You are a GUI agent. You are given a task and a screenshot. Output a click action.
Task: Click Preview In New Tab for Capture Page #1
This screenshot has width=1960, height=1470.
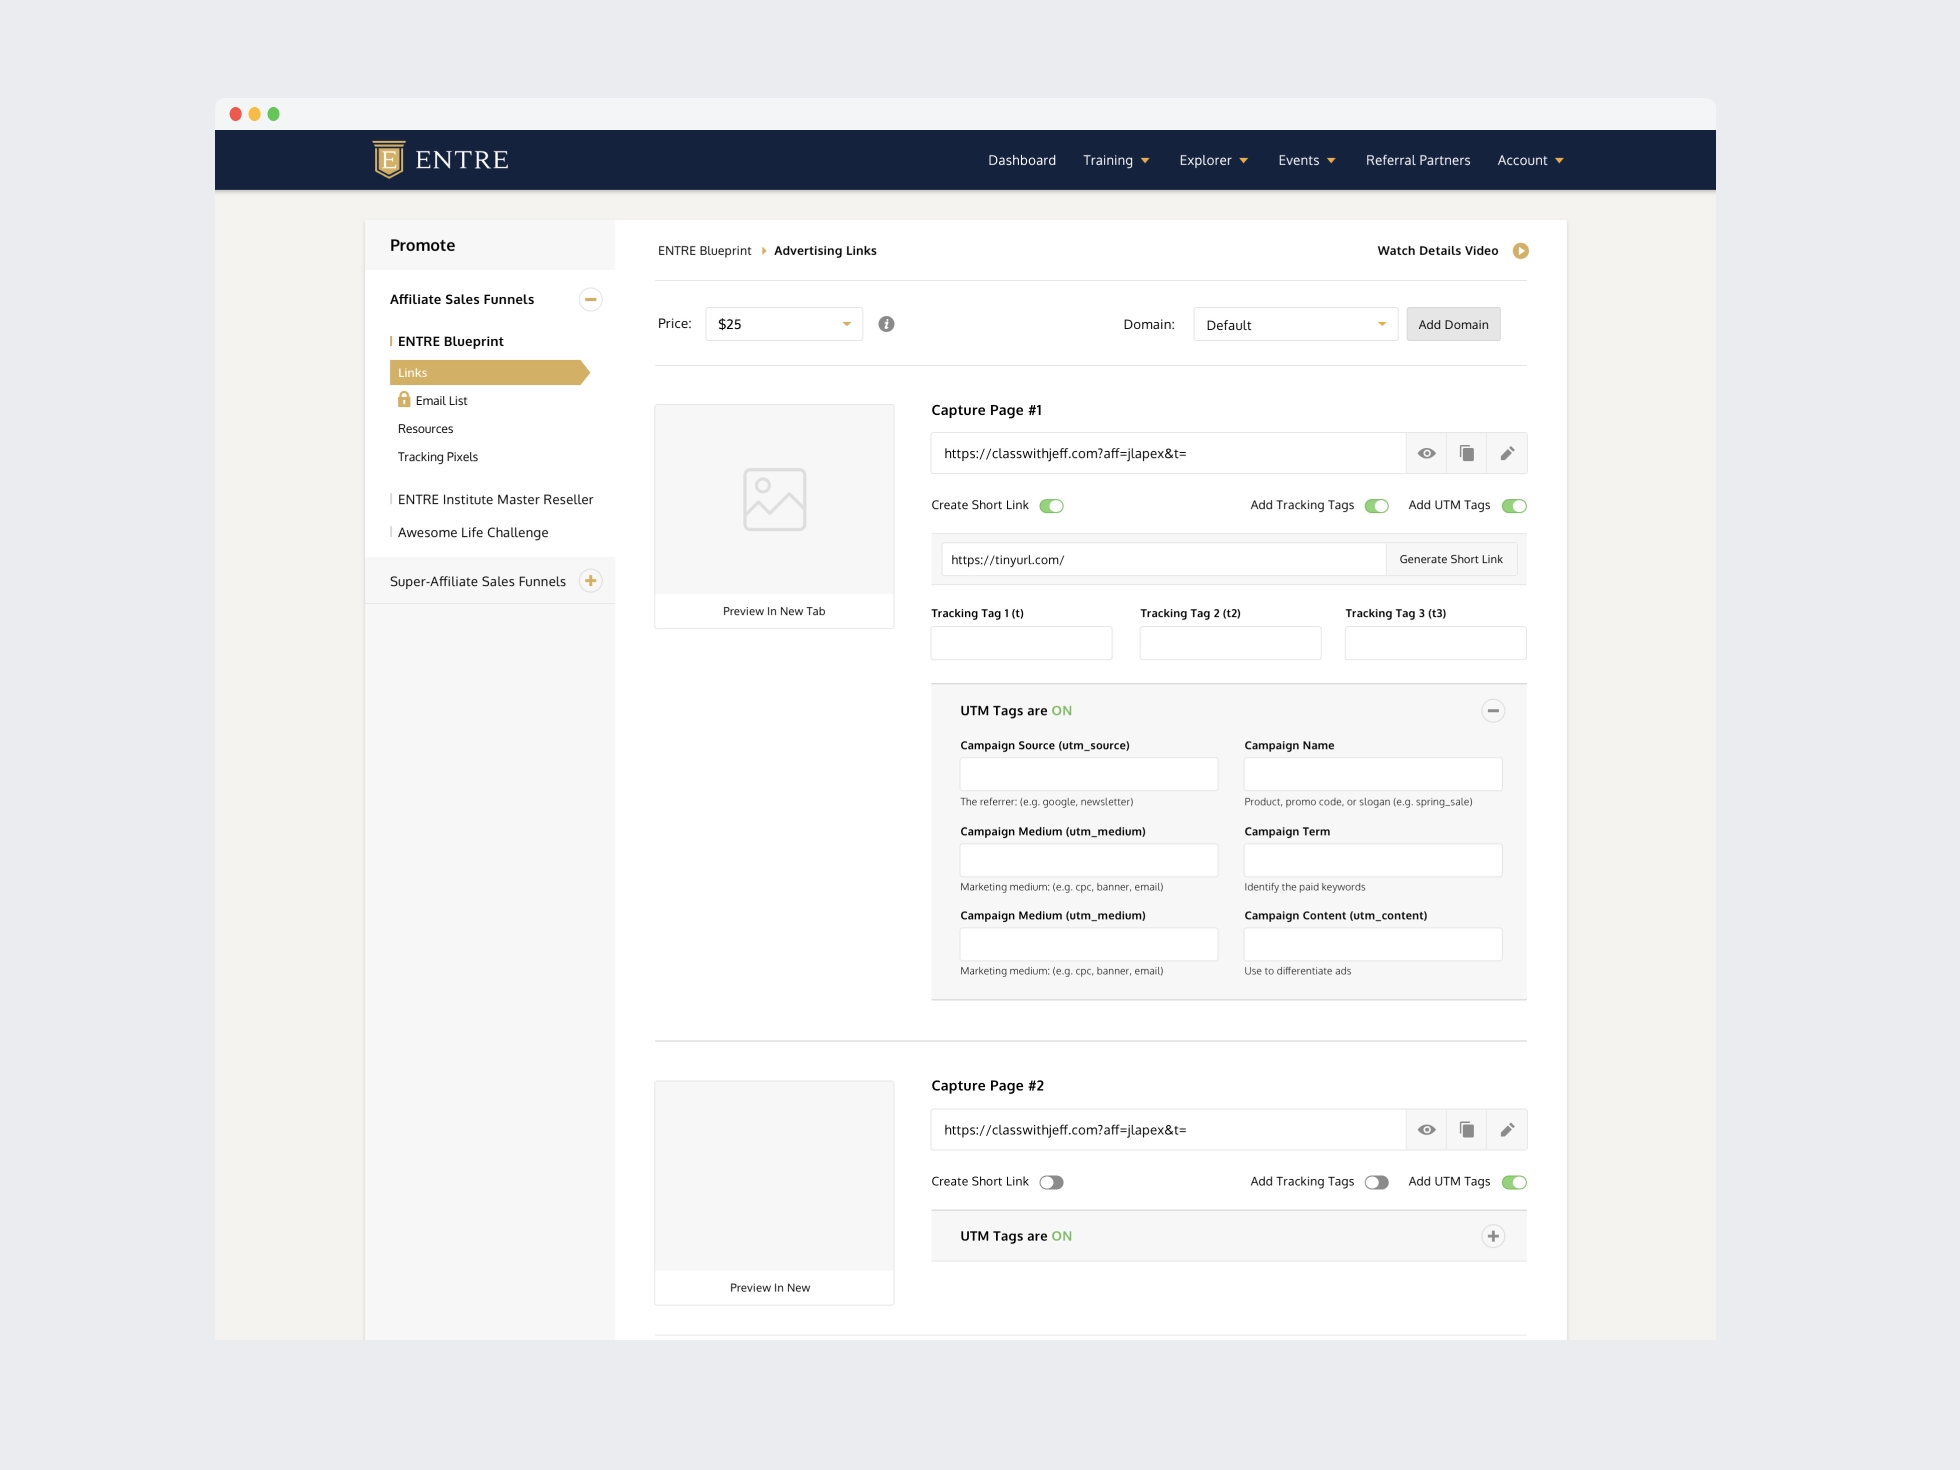[x=774, y=611]
